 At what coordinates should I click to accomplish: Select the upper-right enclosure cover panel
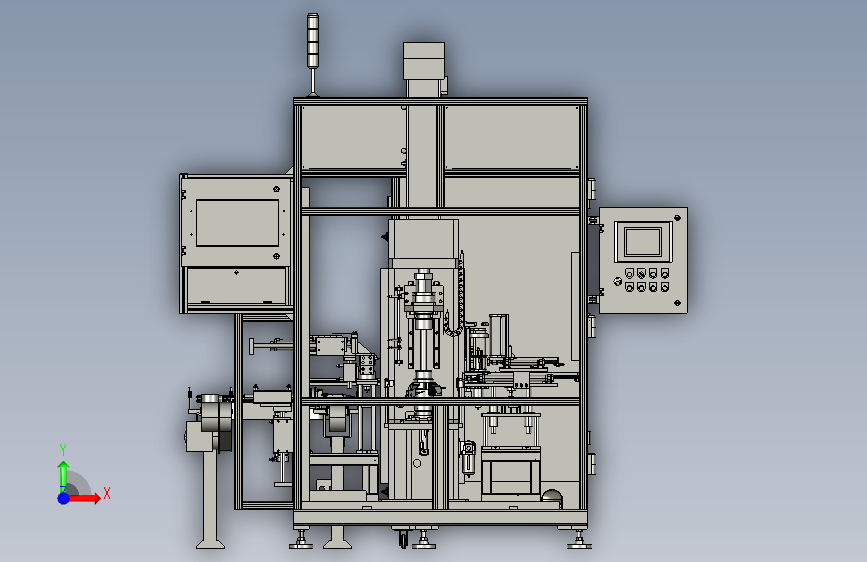click(511, 137)
